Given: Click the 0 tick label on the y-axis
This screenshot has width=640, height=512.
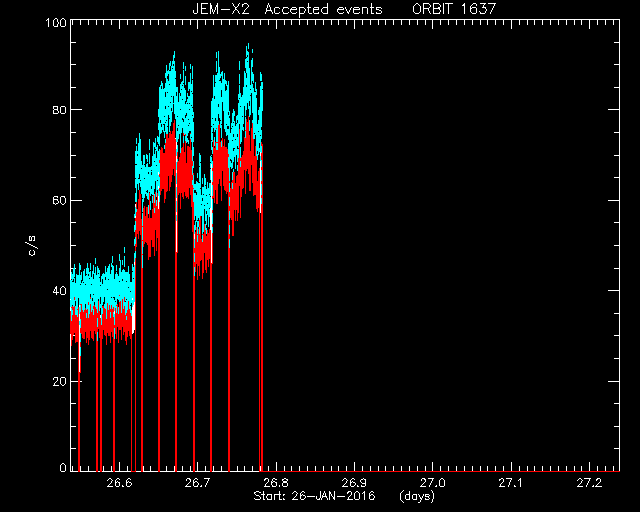Looking at the screenshot, I should [x=63, y=468].
